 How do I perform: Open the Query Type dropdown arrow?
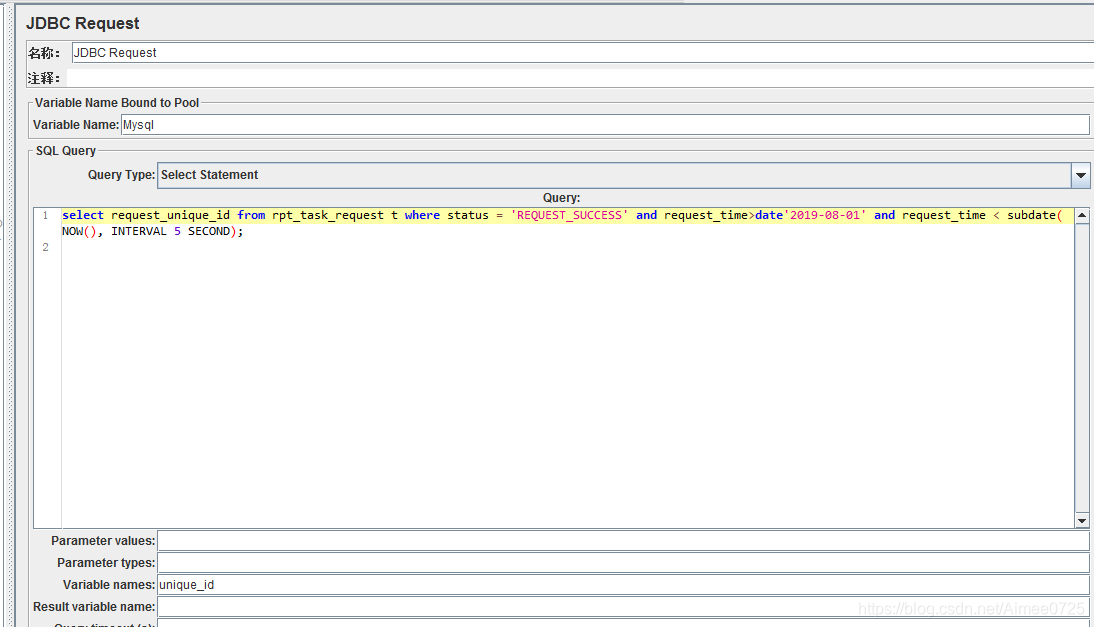(x=1081, y=175)
